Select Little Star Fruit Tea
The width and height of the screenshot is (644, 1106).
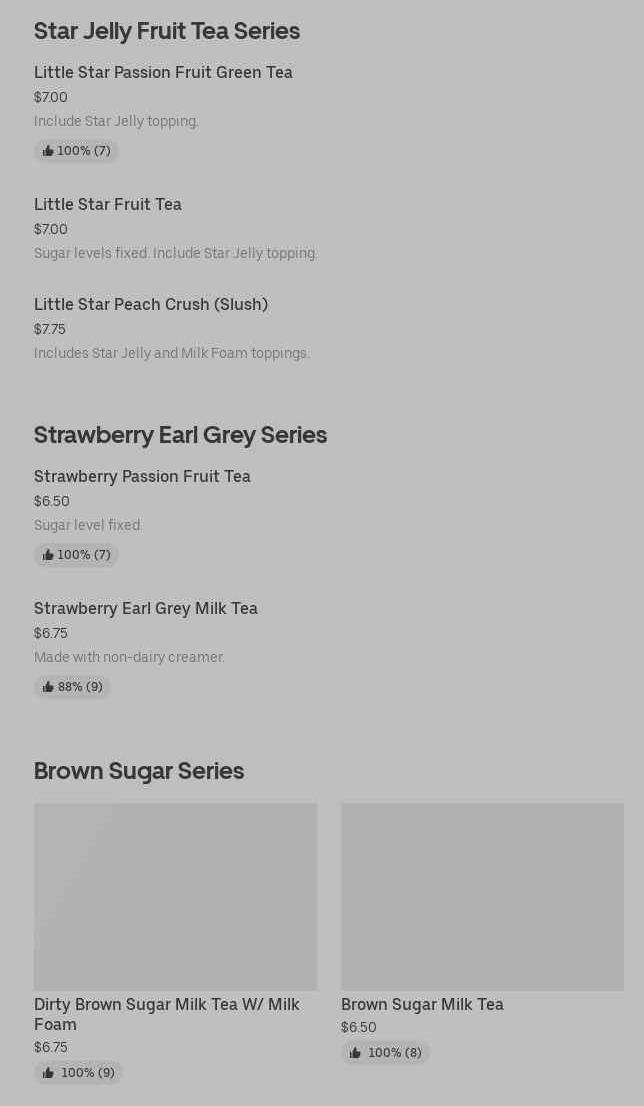(x=108, y=204)
